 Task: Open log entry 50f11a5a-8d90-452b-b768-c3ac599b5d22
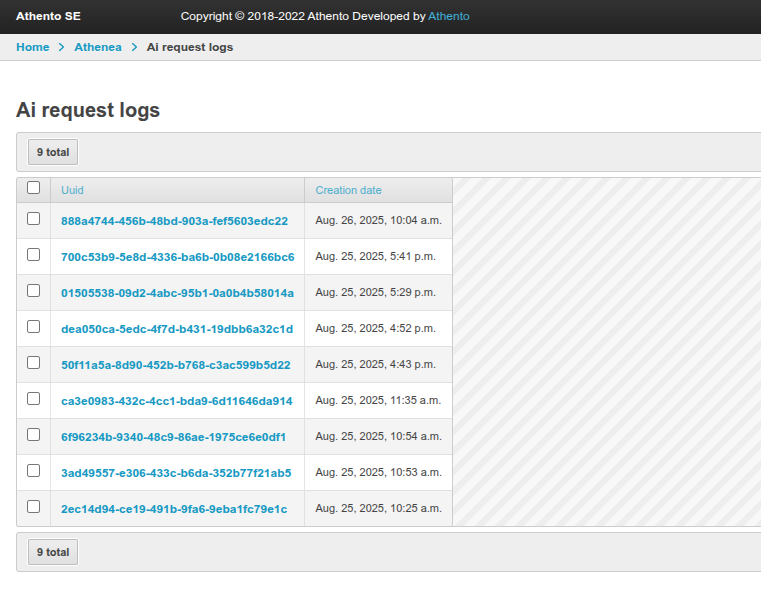(175, 365)
